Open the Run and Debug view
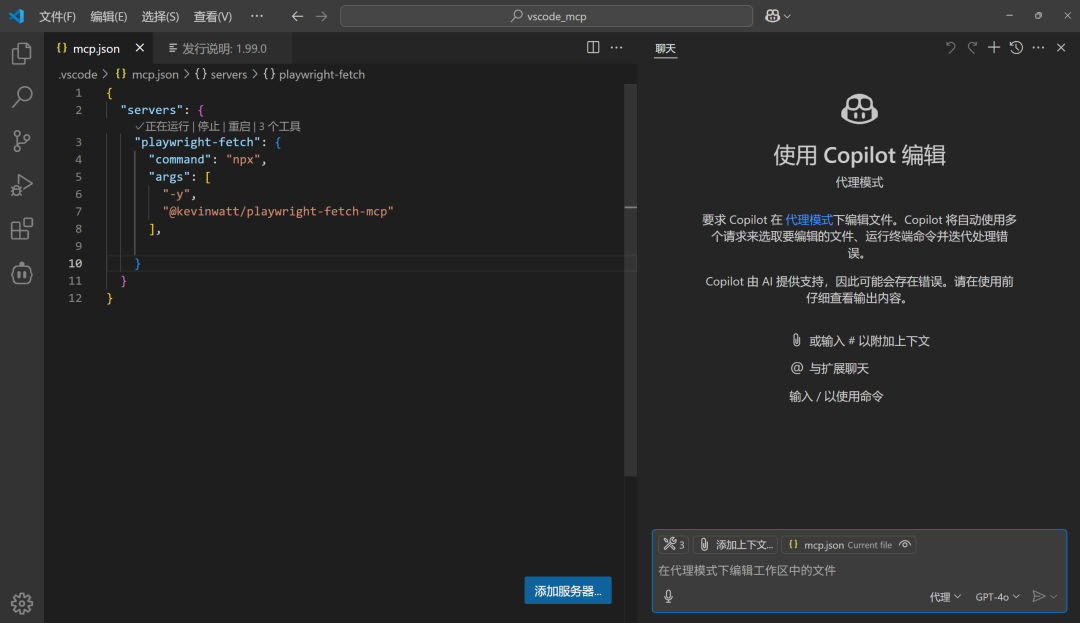Screen dimensions: 1080x623 pos(21,185)
